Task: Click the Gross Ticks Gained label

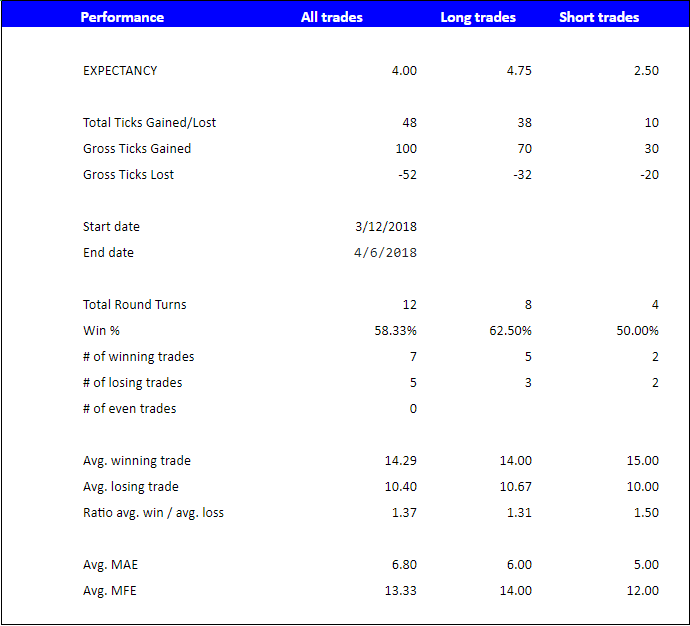Action: 137,149
